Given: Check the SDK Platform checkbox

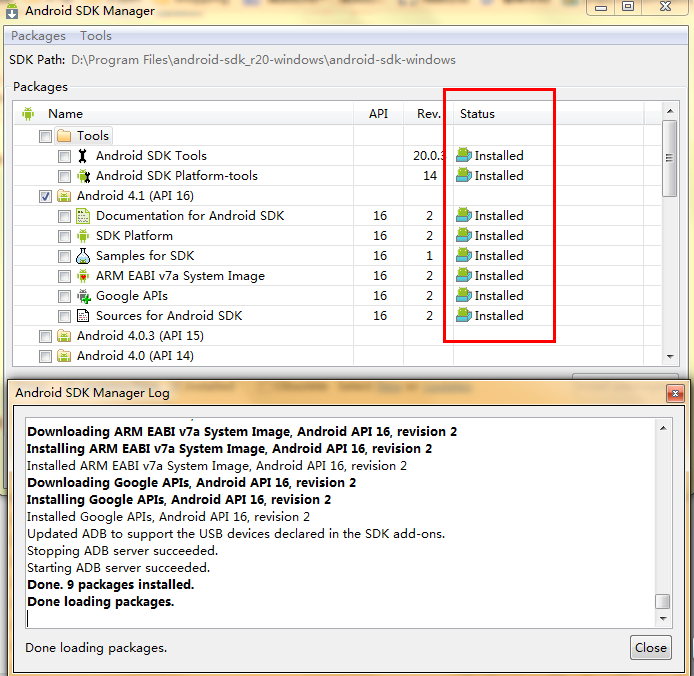Looking at the screenshot, I should 64,236.
